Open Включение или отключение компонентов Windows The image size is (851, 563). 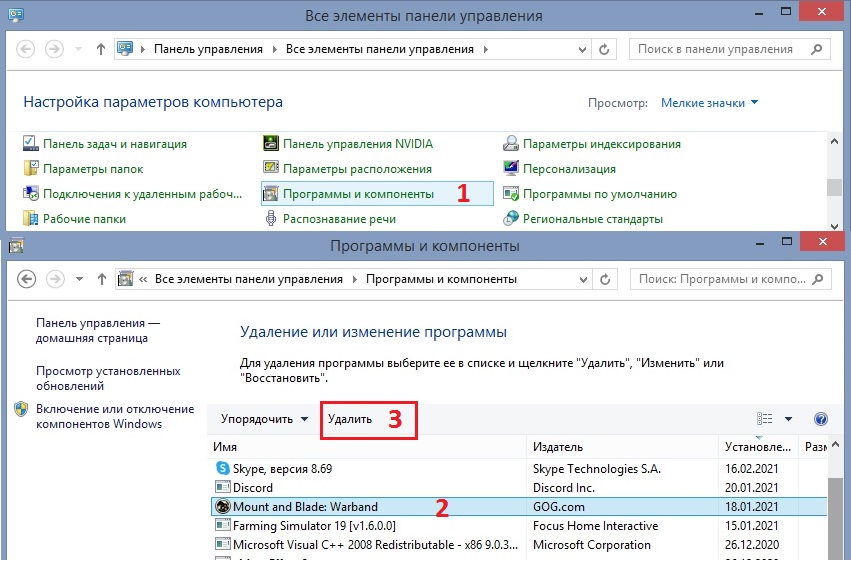[x=115, y=416]
